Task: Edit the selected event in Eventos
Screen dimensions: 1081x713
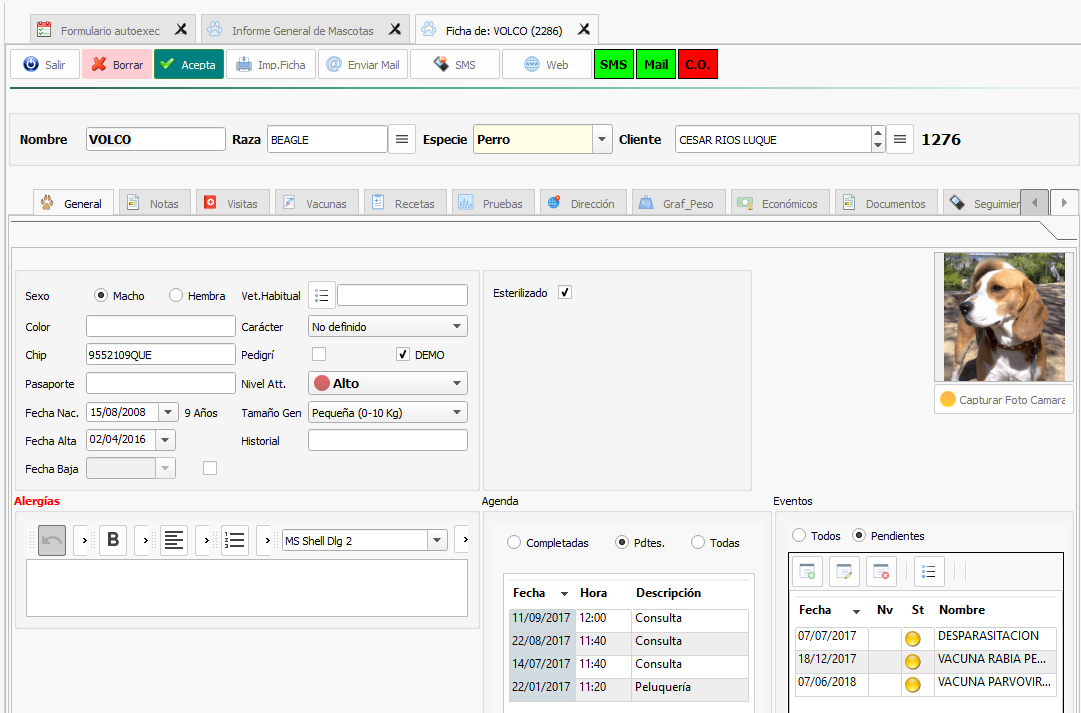Action: point(845,572)
